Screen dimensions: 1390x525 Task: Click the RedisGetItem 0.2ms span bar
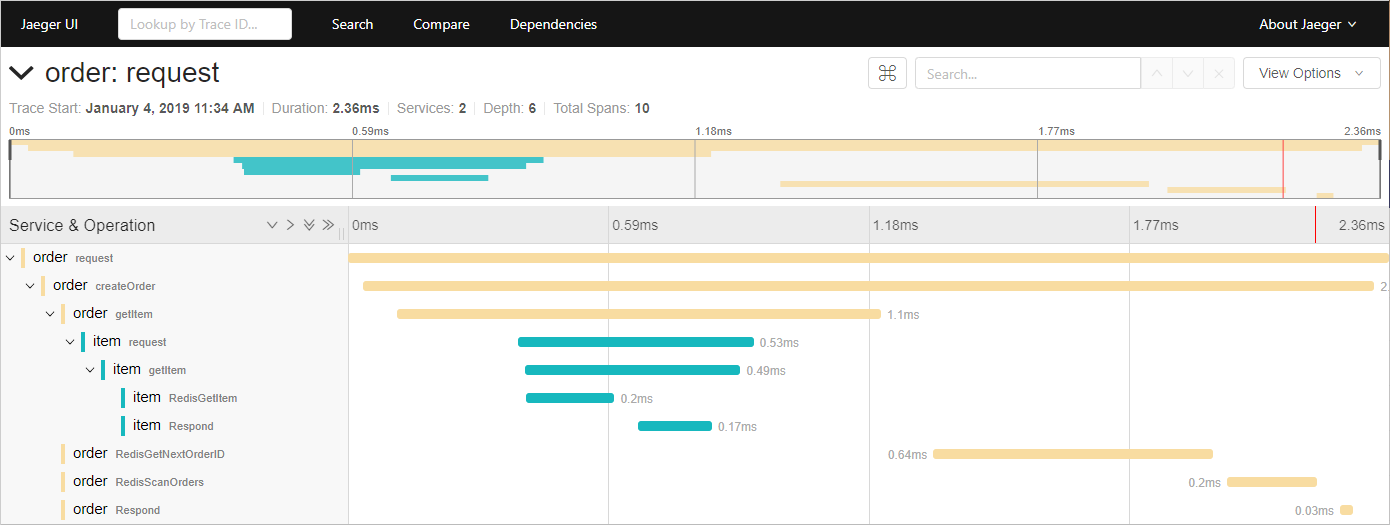tap(570, 398)
